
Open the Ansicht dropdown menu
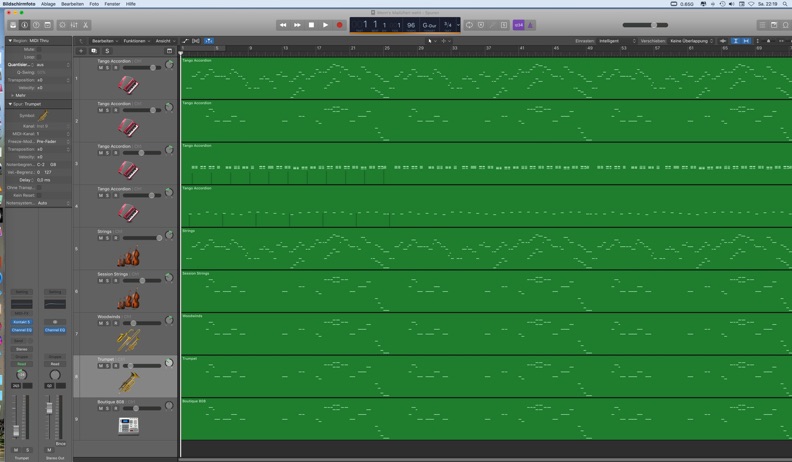pos(165,41)
